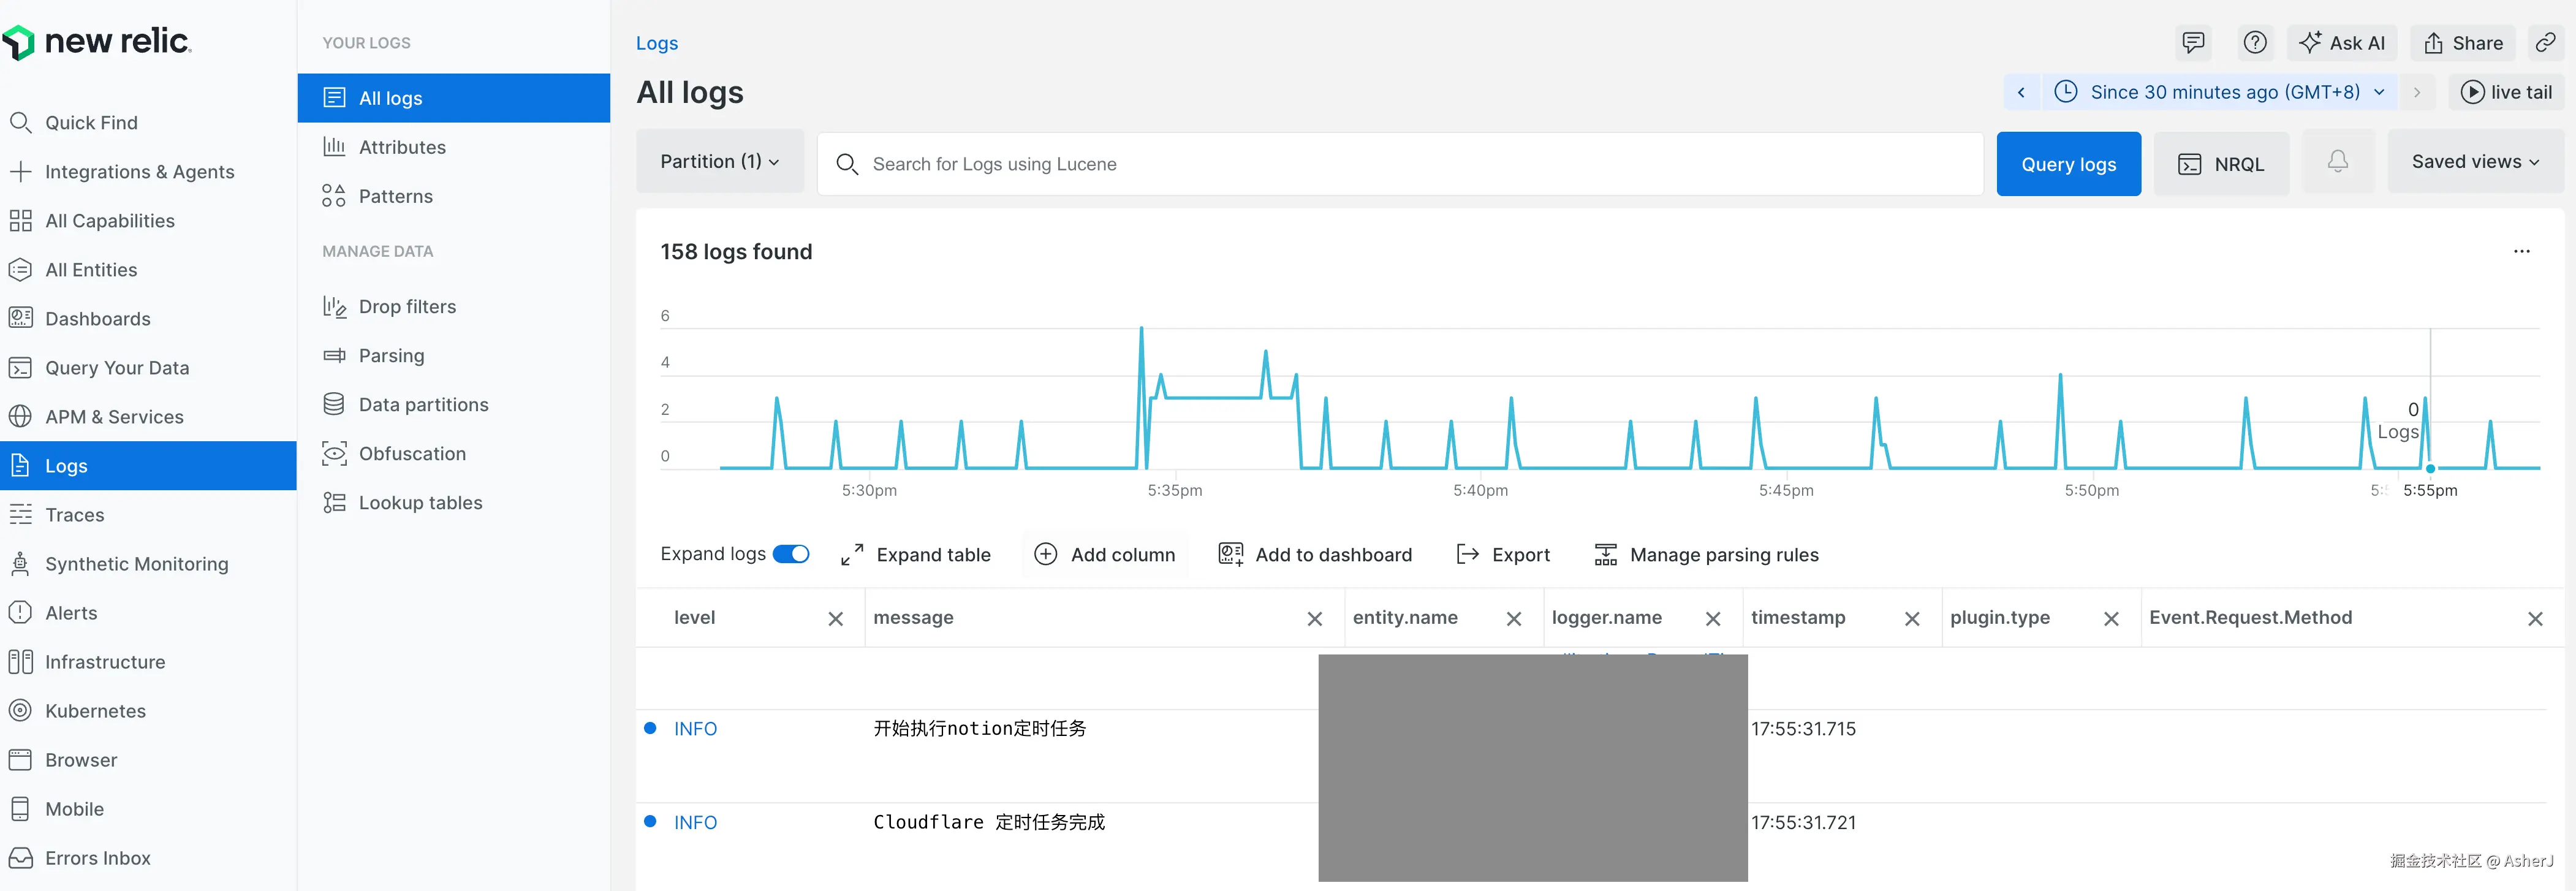Remove the logger.name column

(1712, 619)
